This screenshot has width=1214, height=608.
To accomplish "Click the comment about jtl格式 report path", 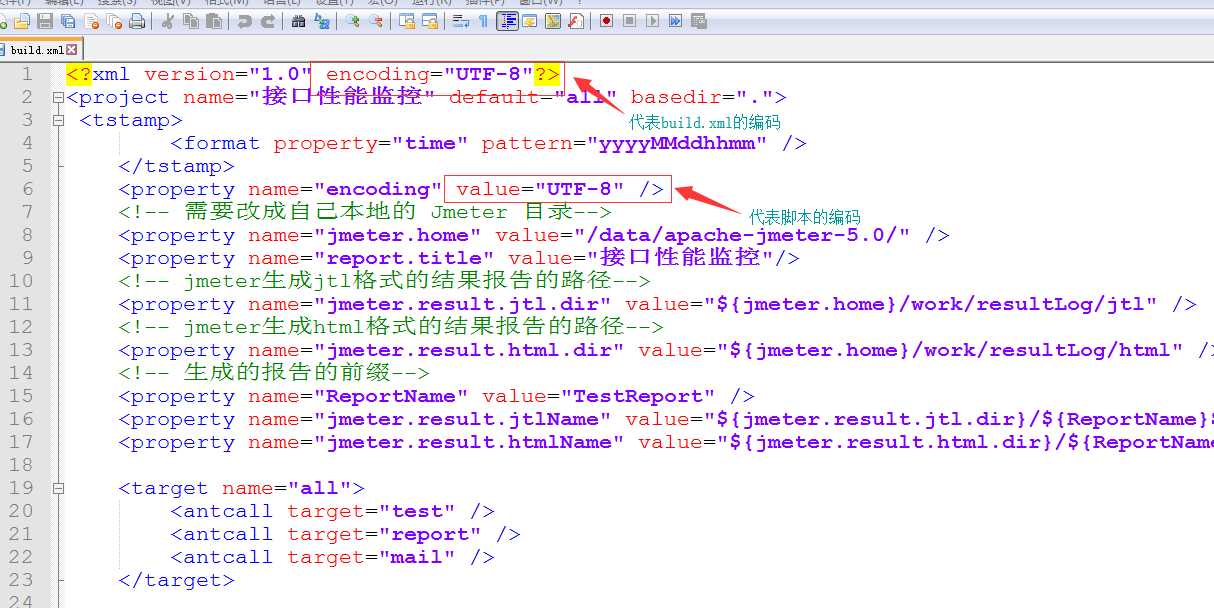I will coord(384,281).
